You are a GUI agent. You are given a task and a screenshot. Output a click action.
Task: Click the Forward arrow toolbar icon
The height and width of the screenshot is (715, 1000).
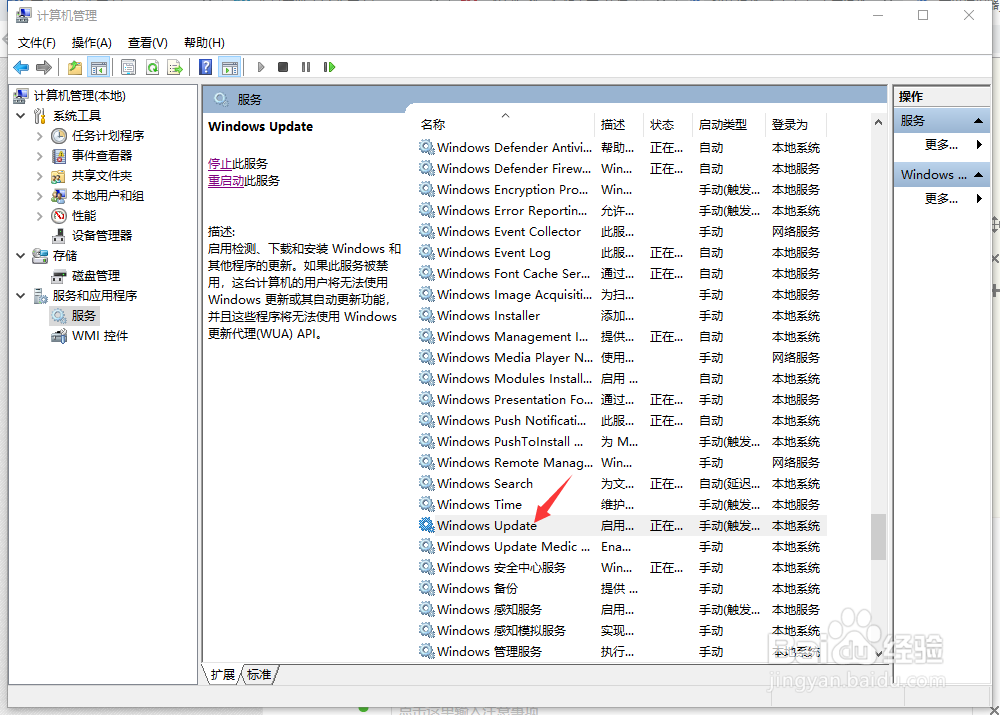click(44, 67)
